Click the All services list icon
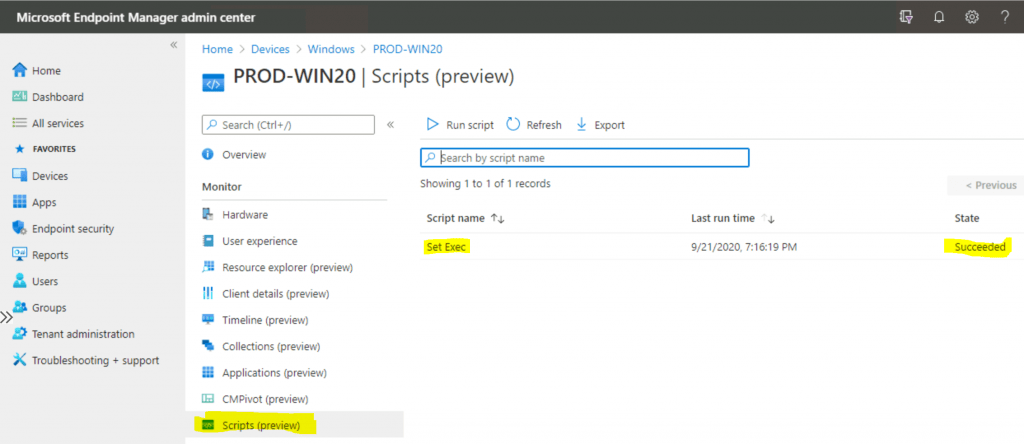The image size is (1024, 444). pyautogui.click(x=20, y=123)
